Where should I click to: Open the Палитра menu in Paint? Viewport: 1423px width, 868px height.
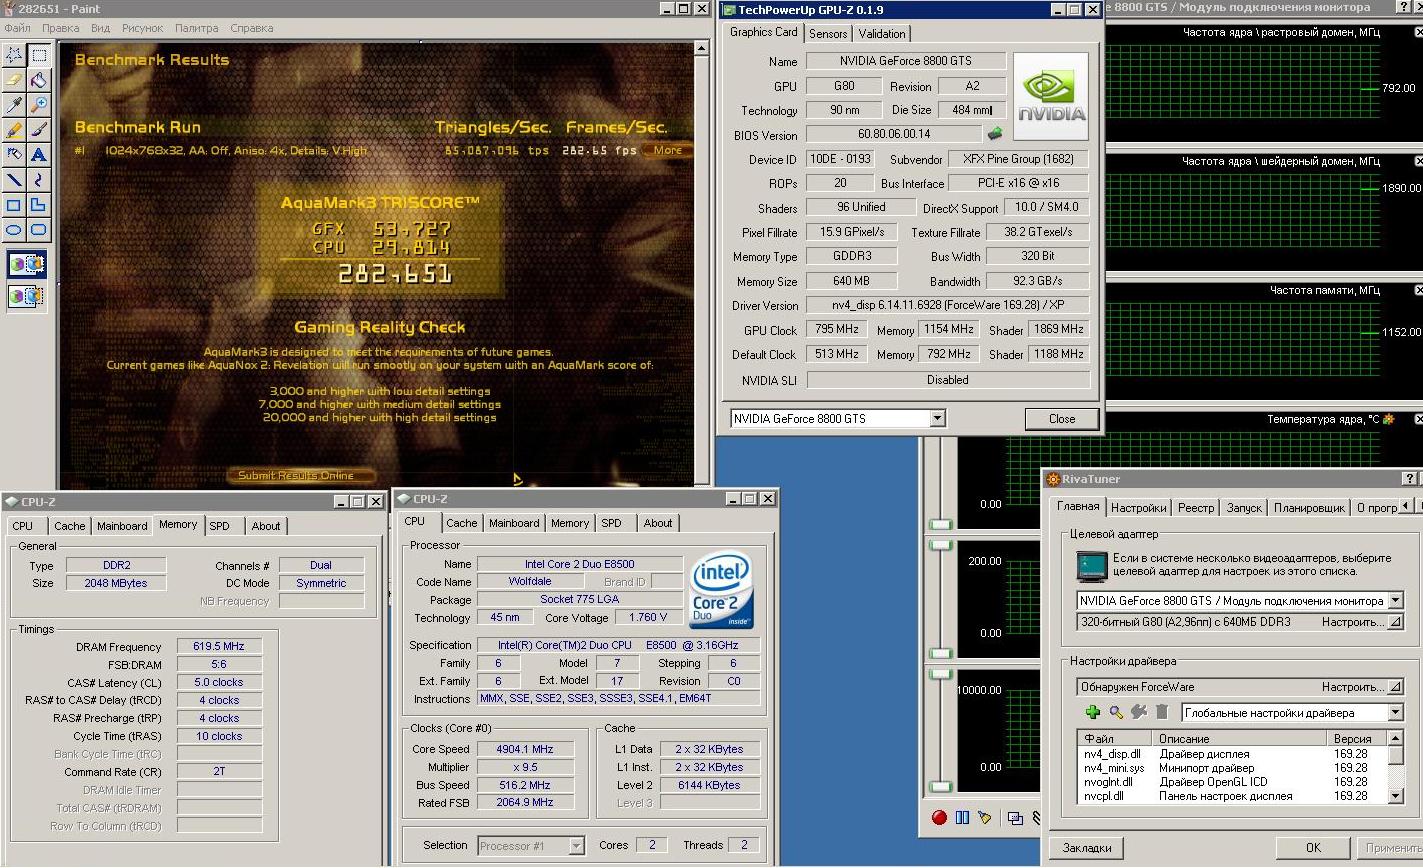click(196, 28)
